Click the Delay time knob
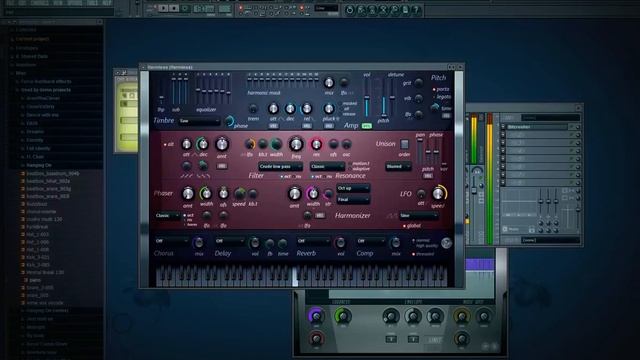Viewport: 640px width, 360px height. [x=282, y=244]
